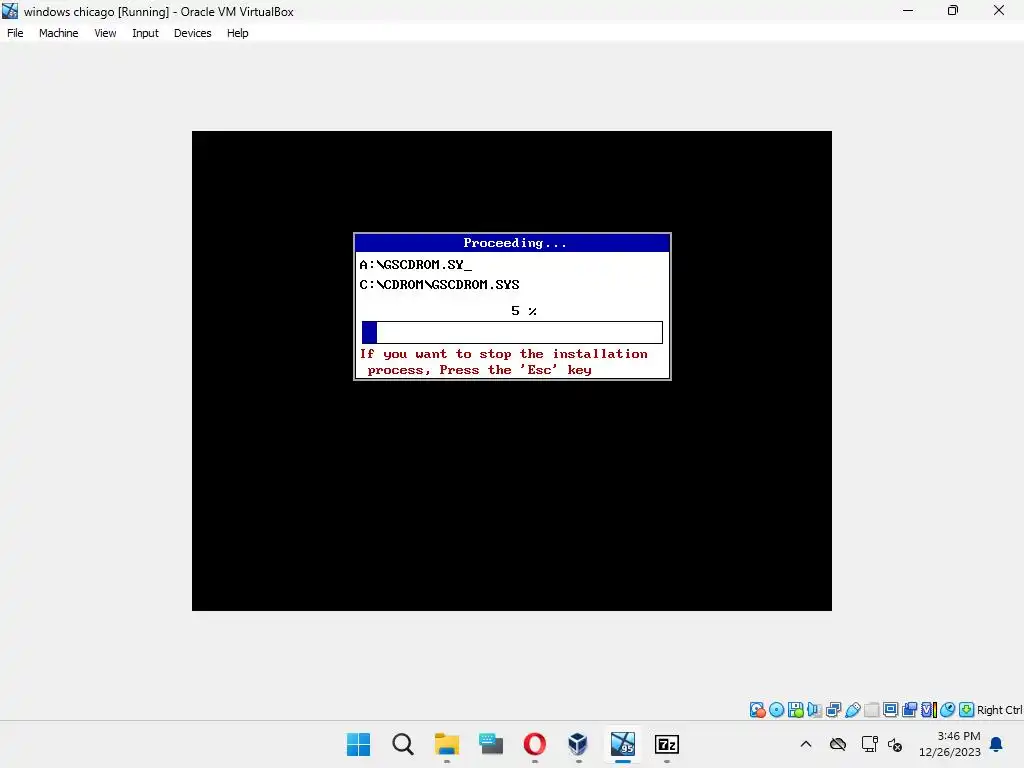Click the A:\GSCDROM.SY_ source path
Image resolution: width=1024 pixels, height=768 pixels.
coord(415,264)
